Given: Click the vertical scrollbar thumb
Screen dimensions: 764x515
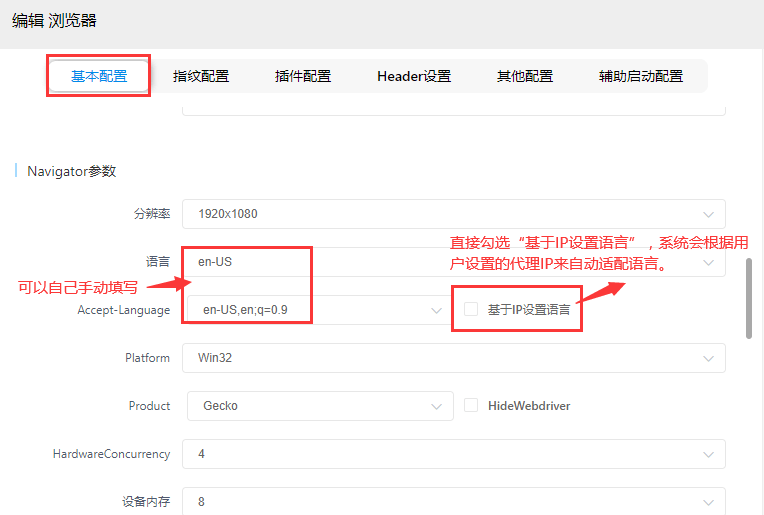Looking at the screenshot, I should pos(749,298).
